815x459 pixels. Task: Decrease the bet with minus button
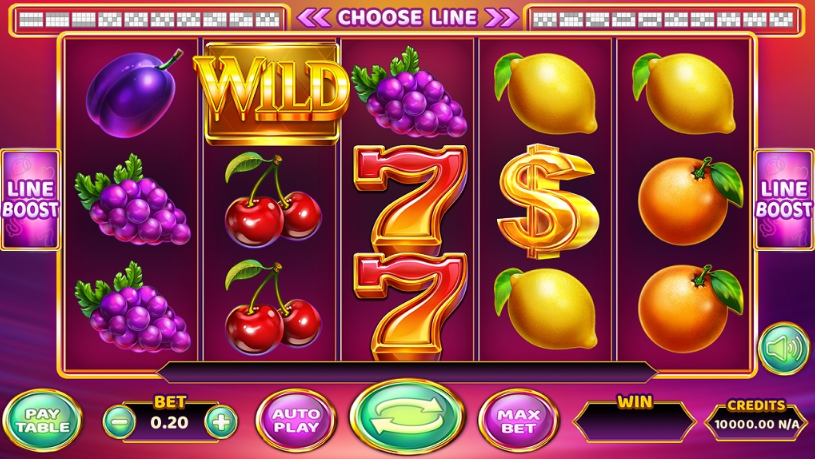pyautogui.click(x=120, y=422)
